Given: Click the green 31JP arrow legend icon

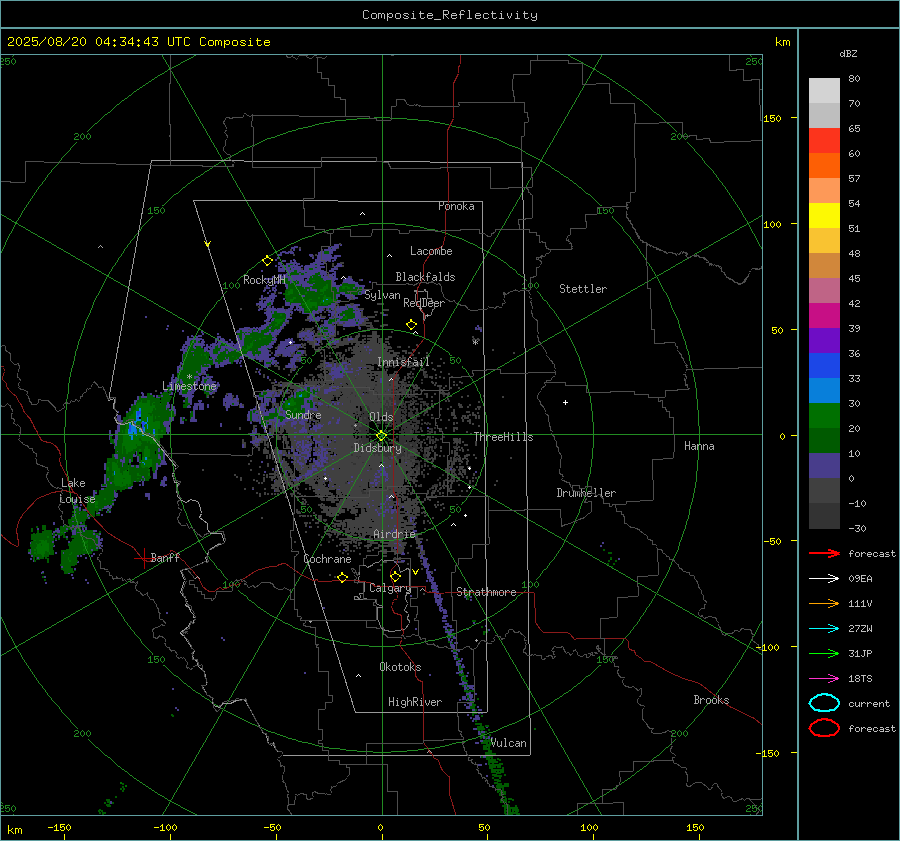Looking at the screenshot, I should click(824, 653).
